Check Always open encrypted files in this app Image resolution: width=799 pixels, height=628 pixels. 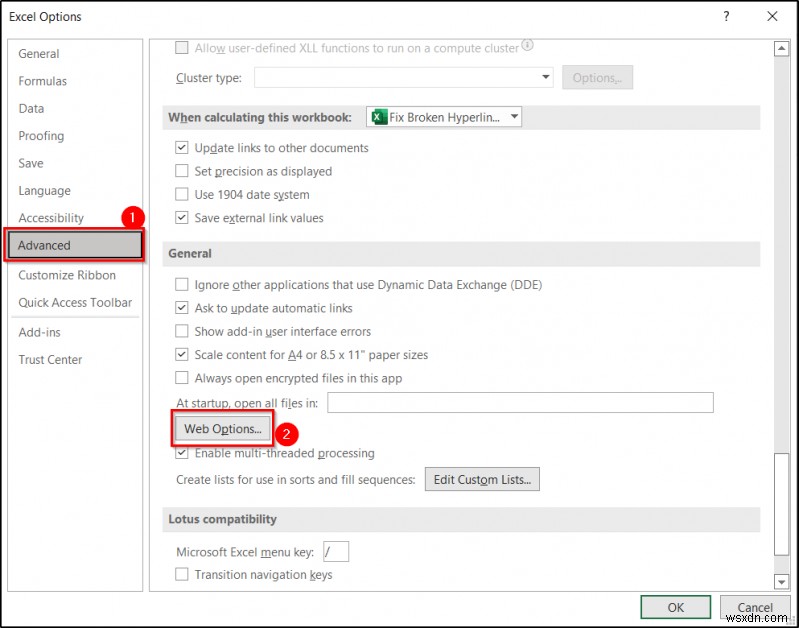[x=181, y=378]
